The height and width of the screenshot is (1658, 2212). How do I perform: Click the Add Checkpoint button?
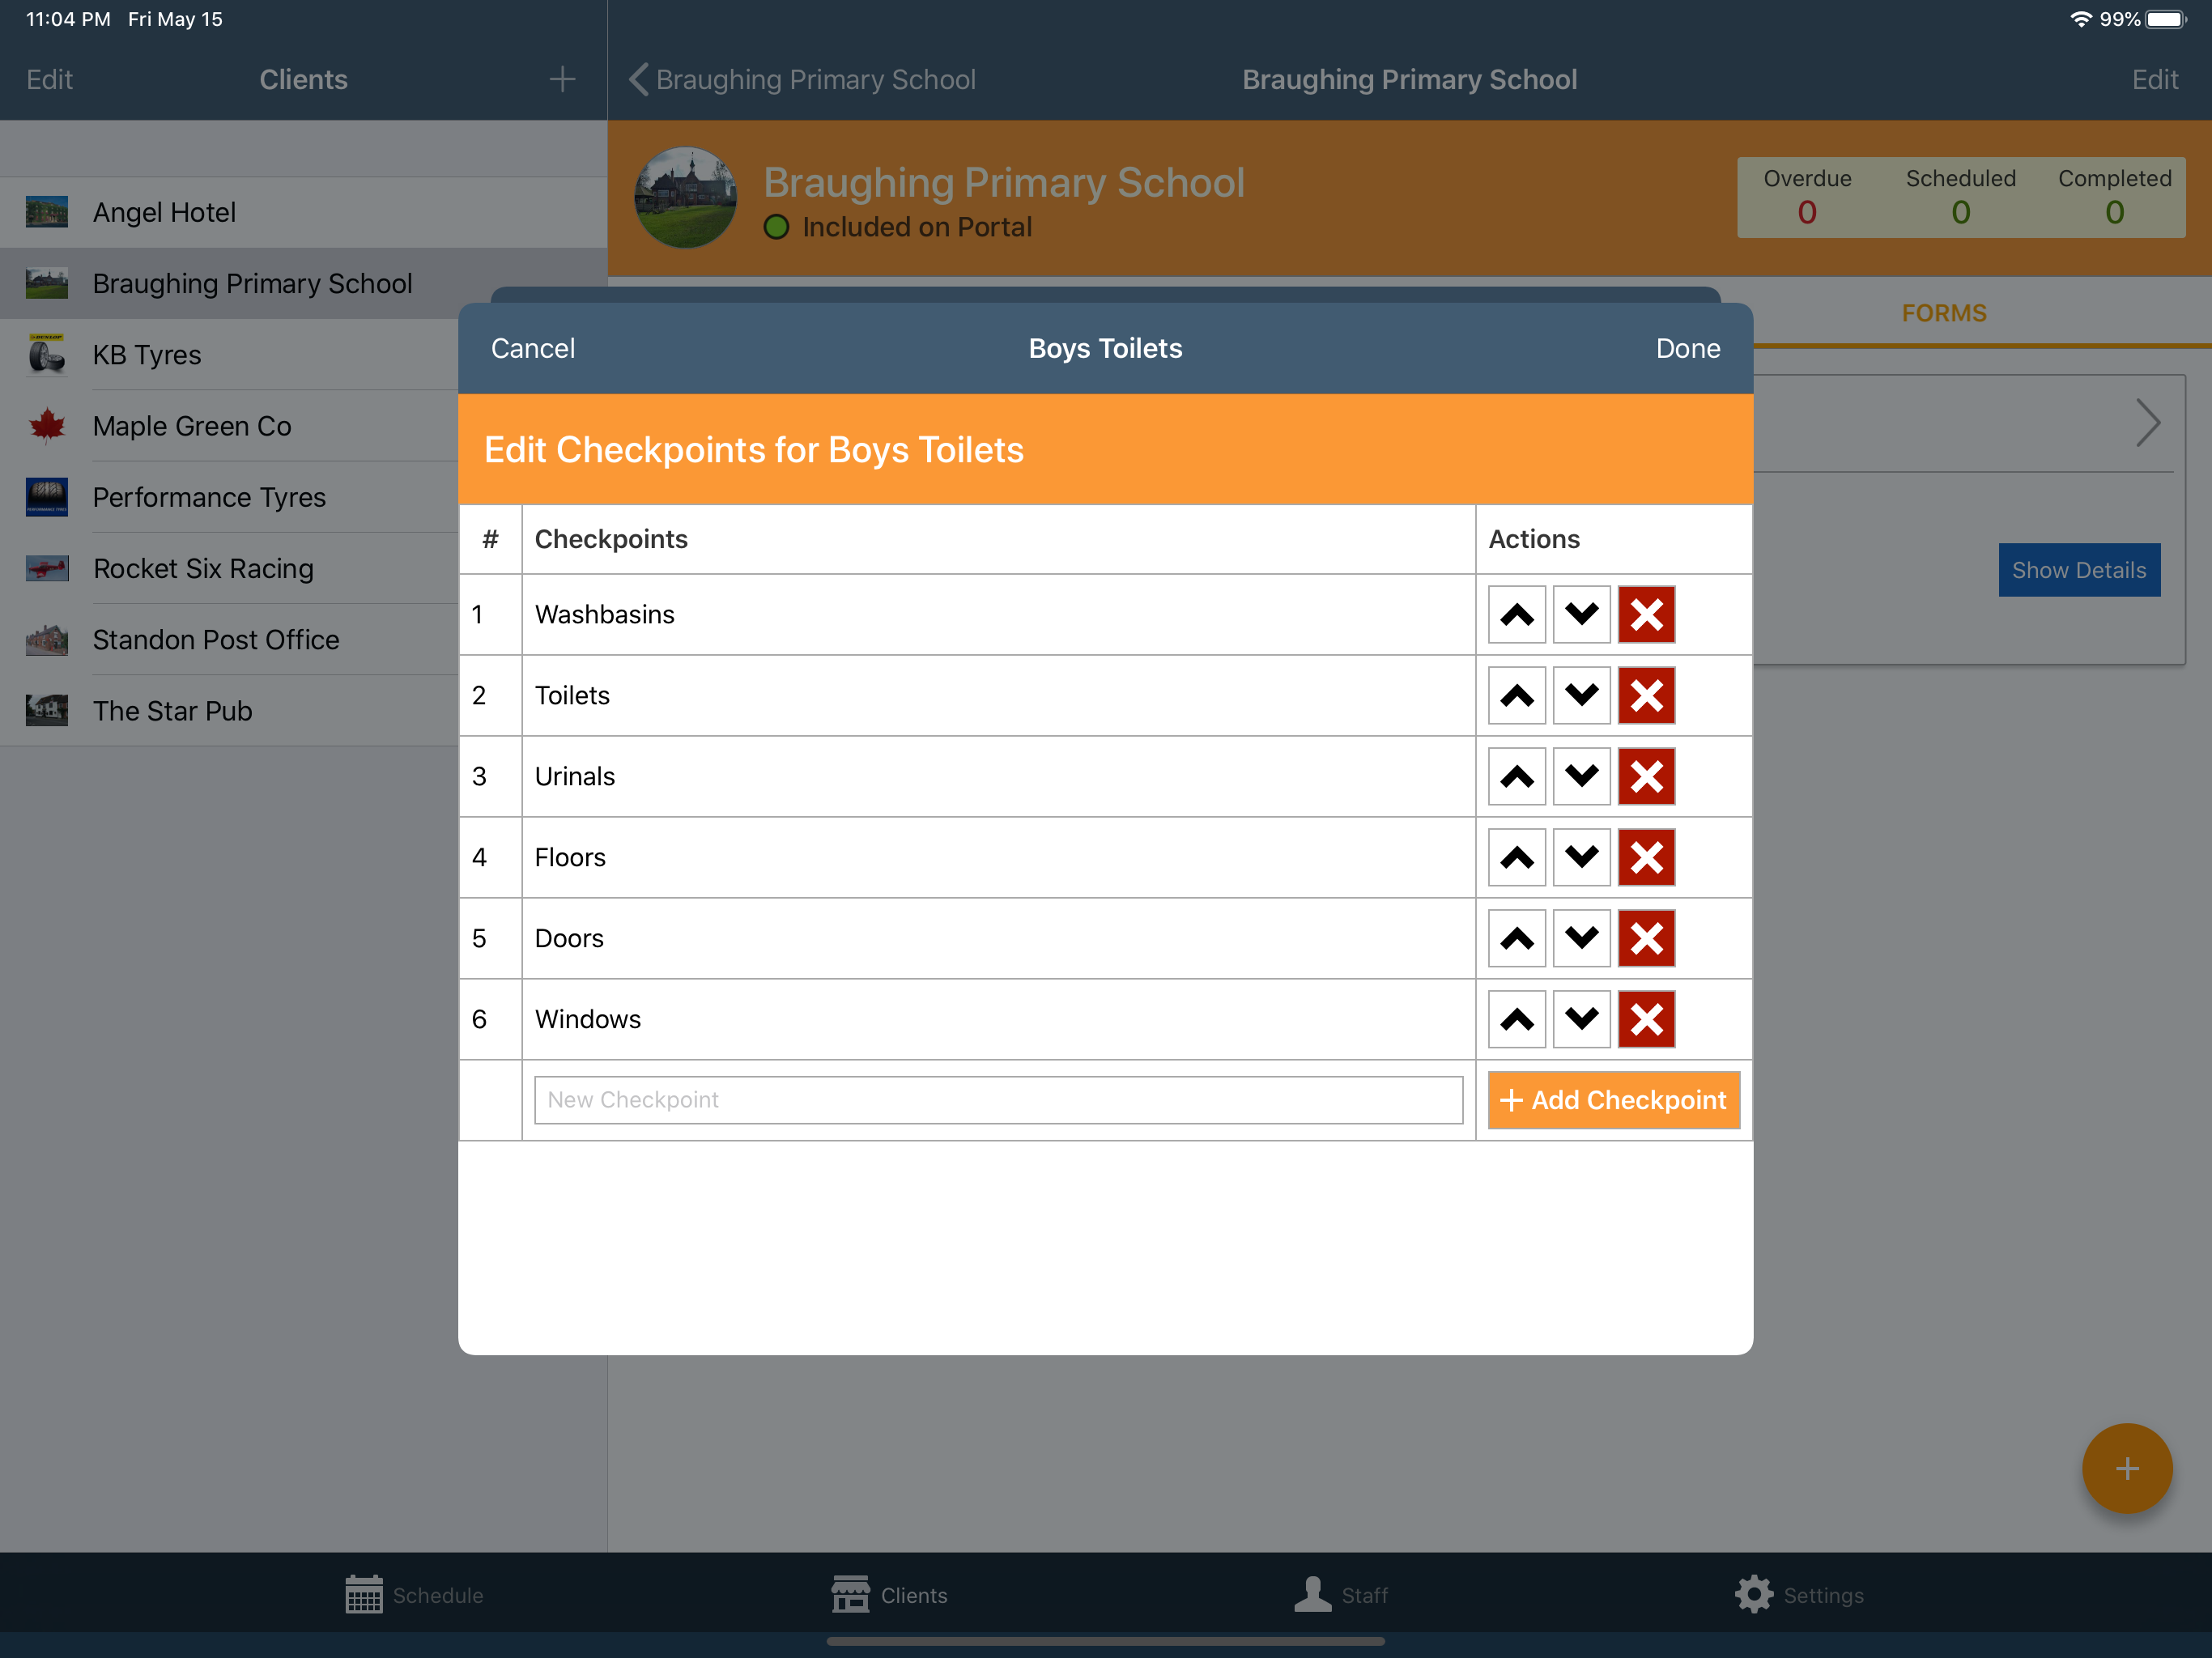point(1613,1100)
